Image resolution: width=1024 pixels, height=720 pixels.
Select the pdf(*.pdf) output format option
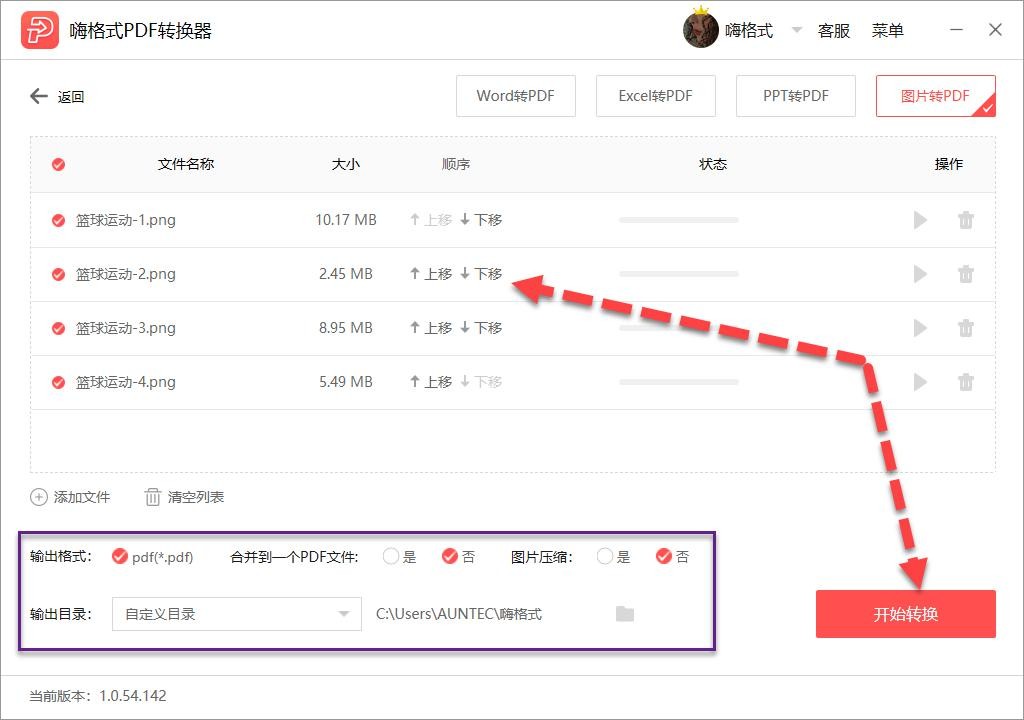click(x=153, y=557)
